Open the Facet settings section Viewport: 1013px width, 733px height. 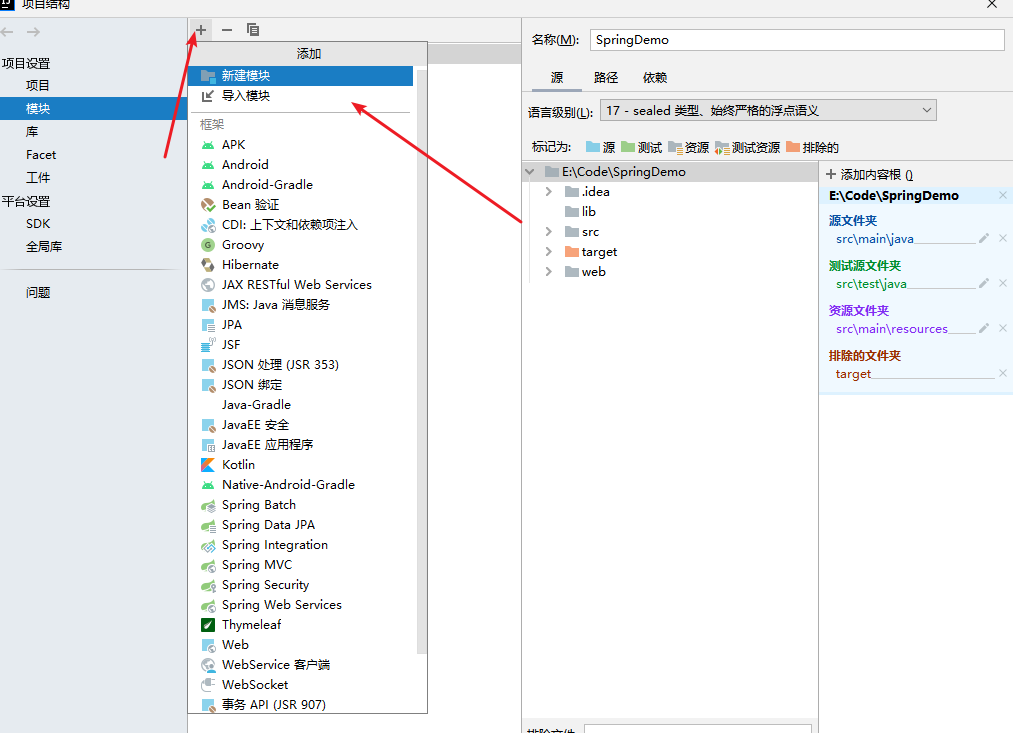[41, 155]
